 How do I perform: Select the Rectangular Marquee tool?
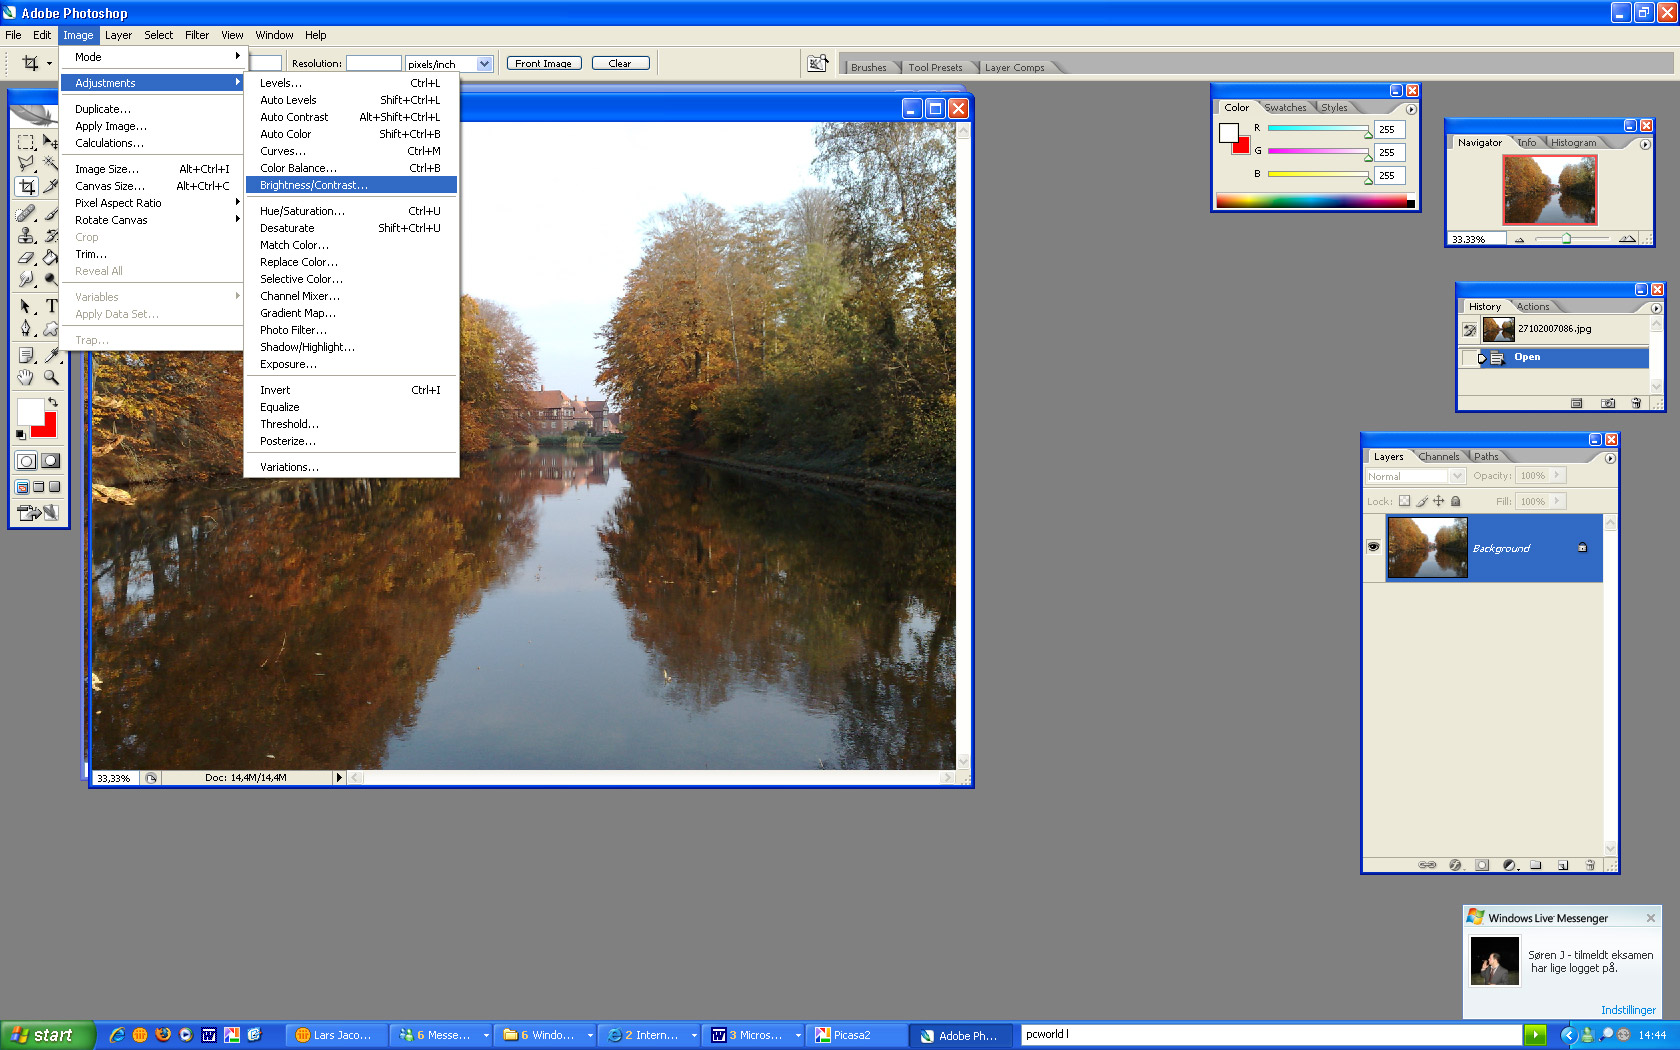(x=26, y=142)
